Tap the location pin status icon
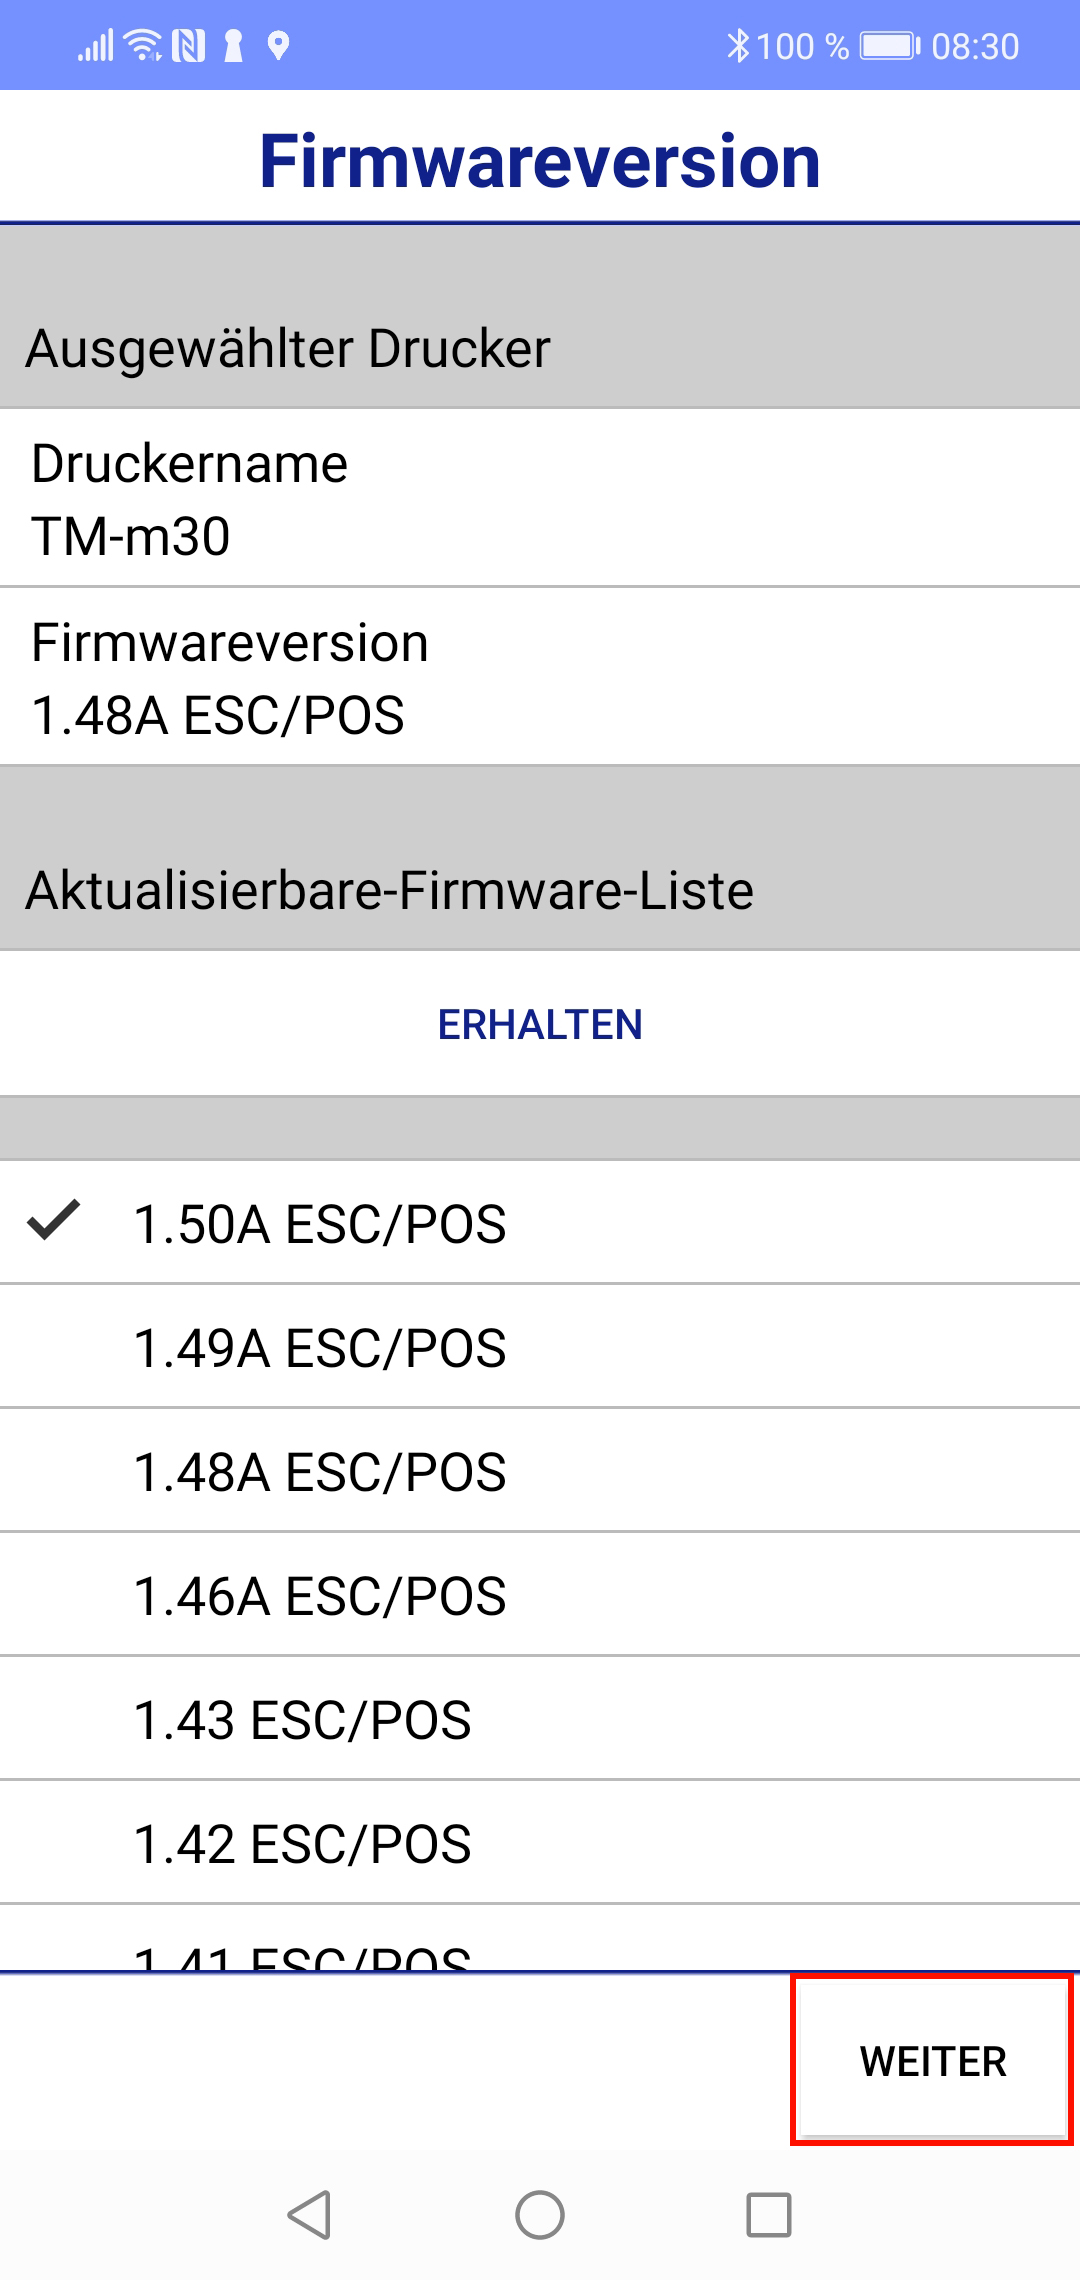The image size is (1080, 2280). pyautogui.click(x=279, y=46)
